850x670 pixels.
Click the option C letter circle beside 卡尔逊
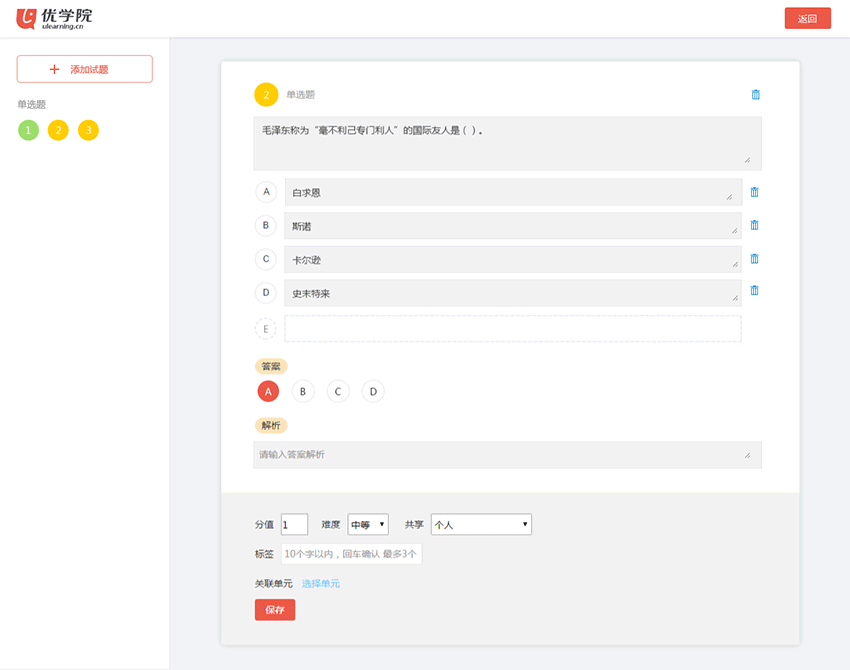tap(266, 259)
